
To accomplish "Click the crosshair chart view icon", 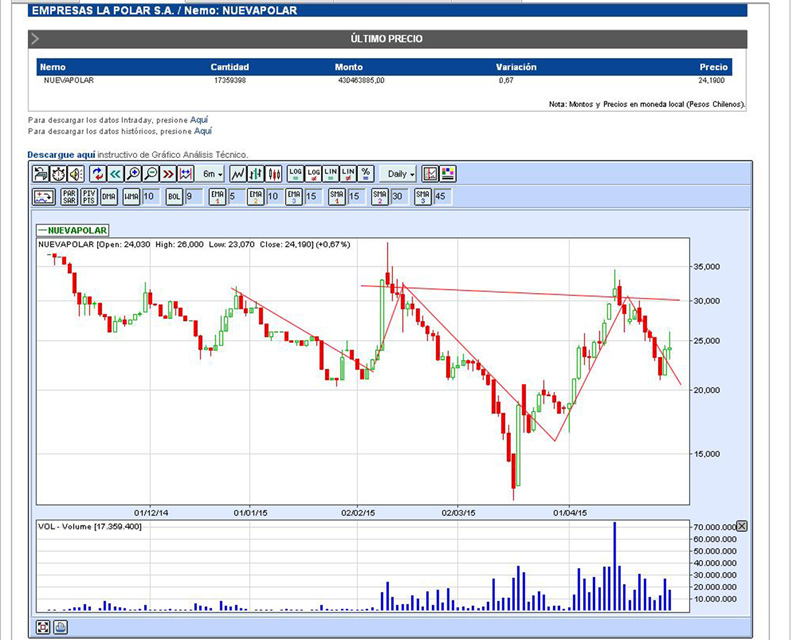I will pos(430,174).
